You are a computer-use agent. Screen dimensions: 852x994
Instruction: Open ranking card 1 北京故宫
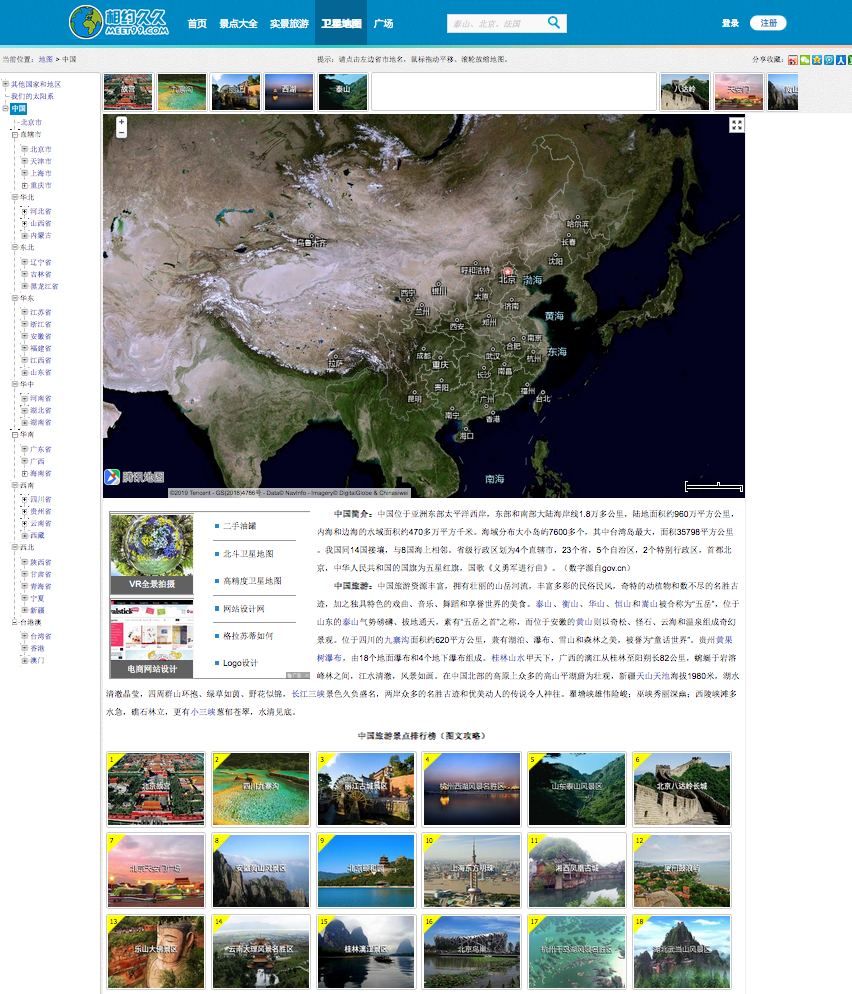click(156, 789)
